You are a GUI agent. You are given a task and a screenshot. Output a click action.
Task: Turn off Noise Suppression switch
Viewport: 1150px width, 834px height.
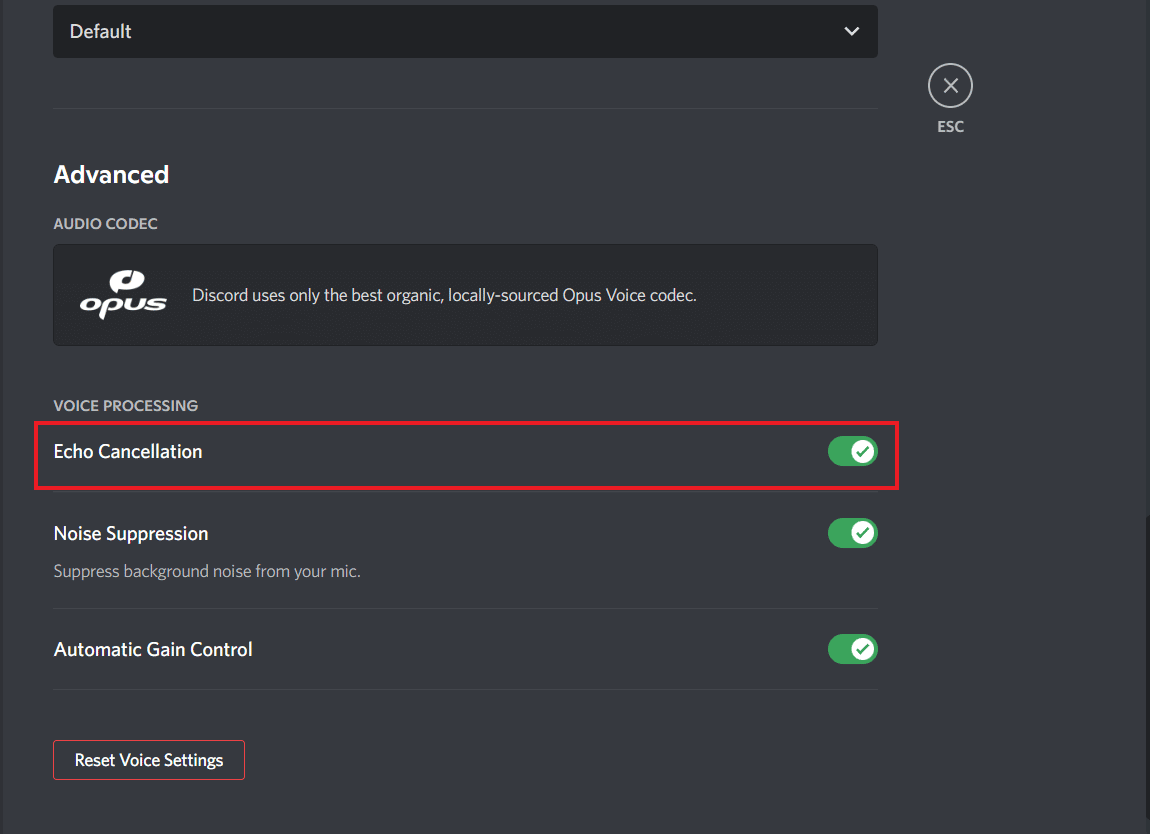[x=852, y=533]
